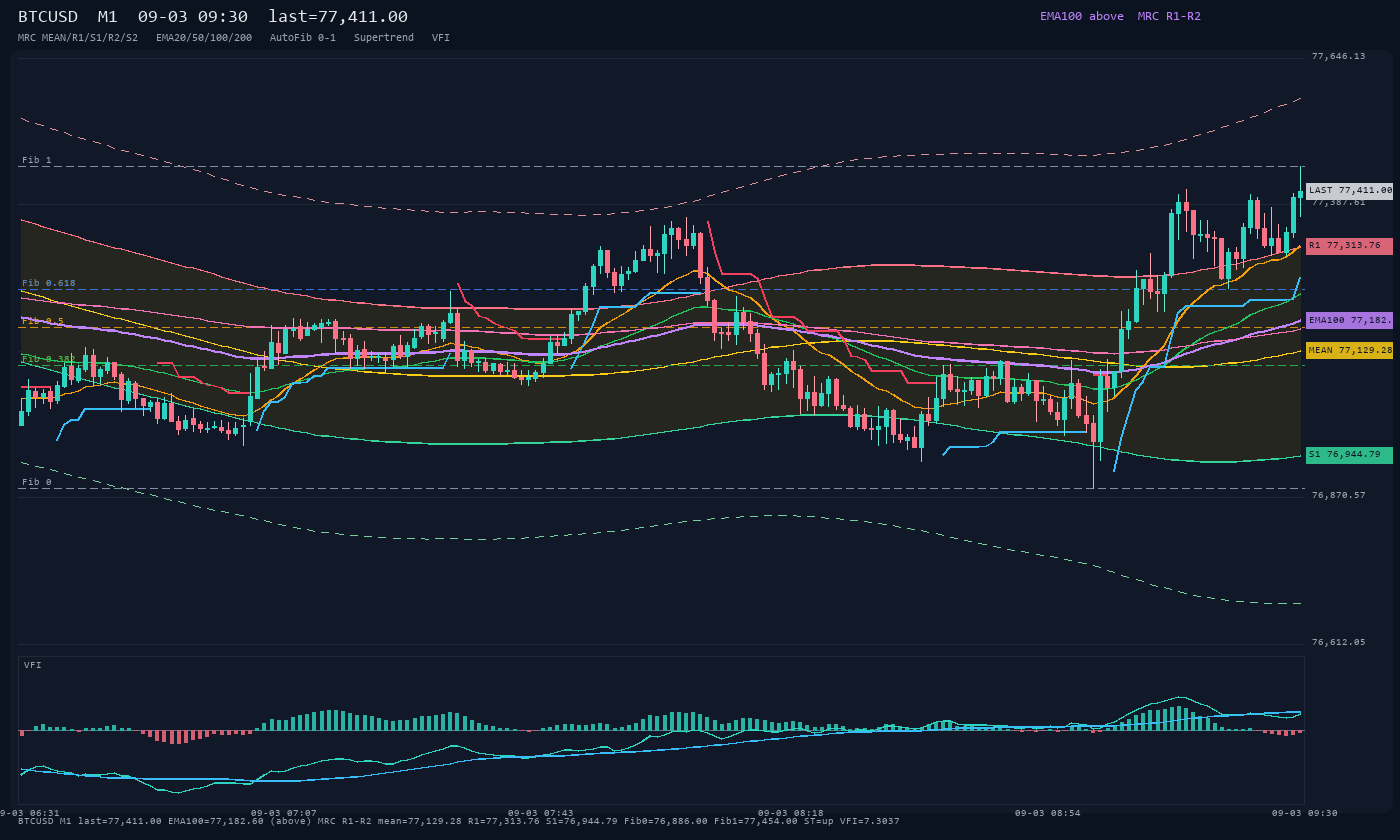Select the yellow MEAN 77,129.28 price tag
This screenshot has height=840, width=1400.
click(1350, 351)
